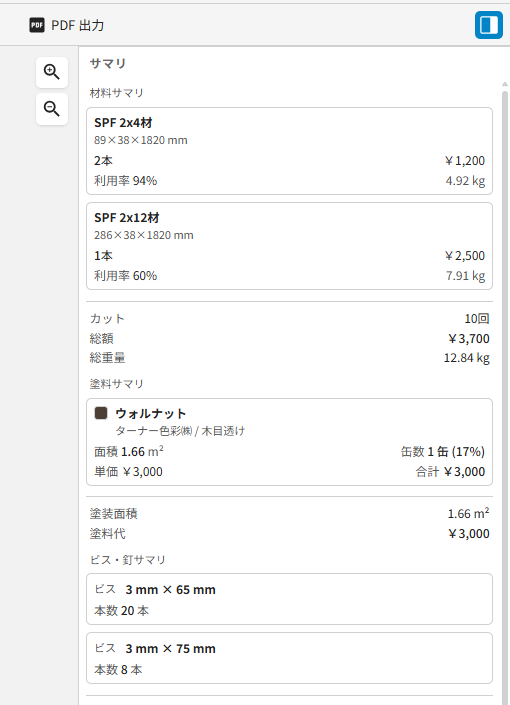510x705 pixels.
Task: Click the 1本 quantity text
Action: click(103, 255)
